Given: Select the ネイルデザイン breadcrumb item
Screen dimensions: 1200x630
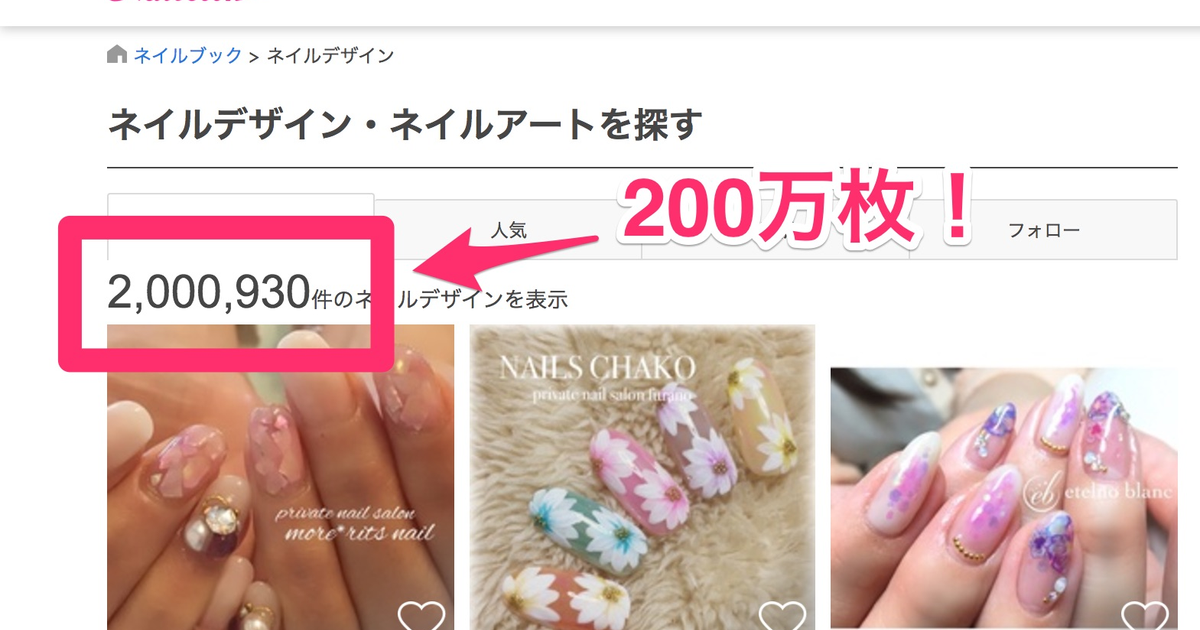Looking at the screenshot, I should tap(330, 55).
